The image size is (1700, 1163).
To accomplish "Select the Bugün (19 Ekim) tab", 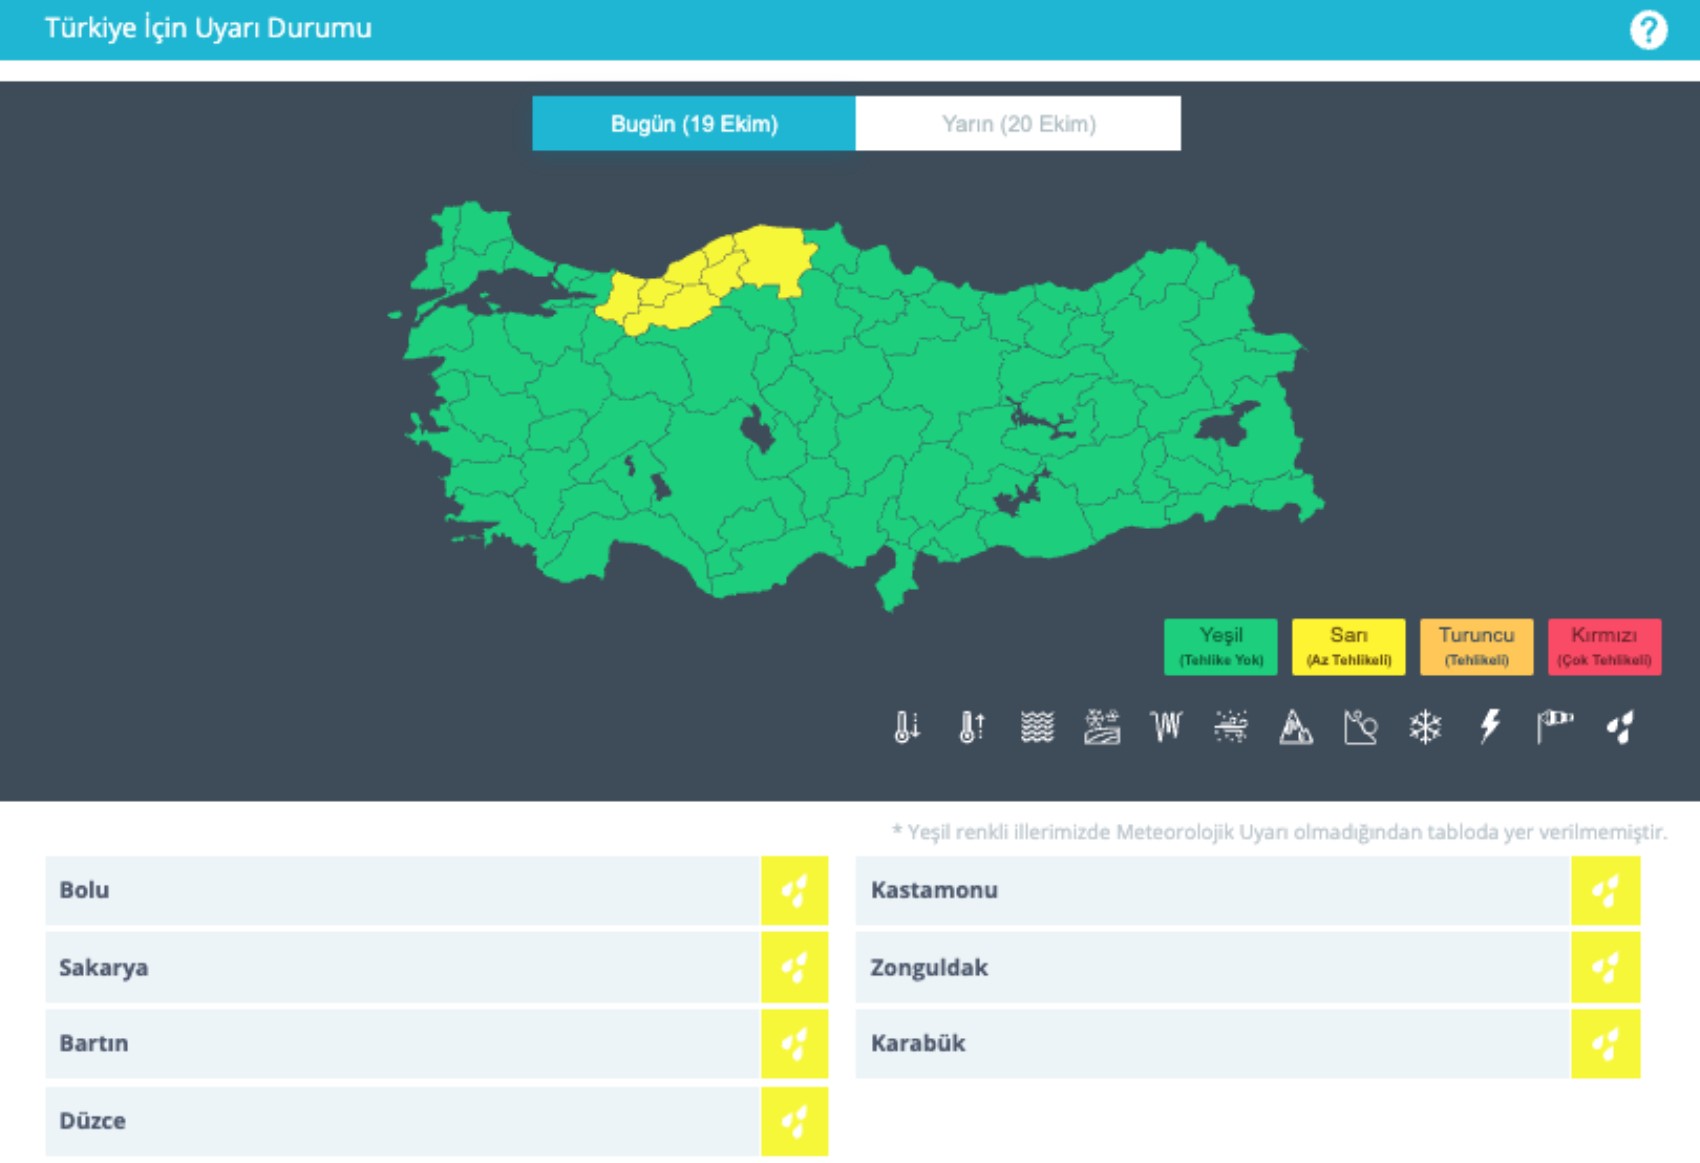I will (694, 124).
